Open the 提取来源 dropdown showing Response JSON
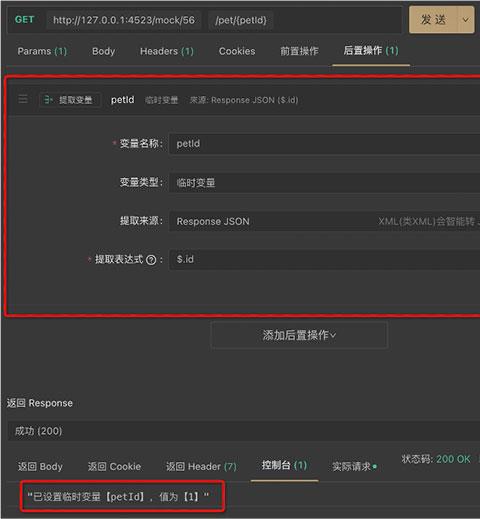Screen dimensions: 480x519 click(324, 221)
